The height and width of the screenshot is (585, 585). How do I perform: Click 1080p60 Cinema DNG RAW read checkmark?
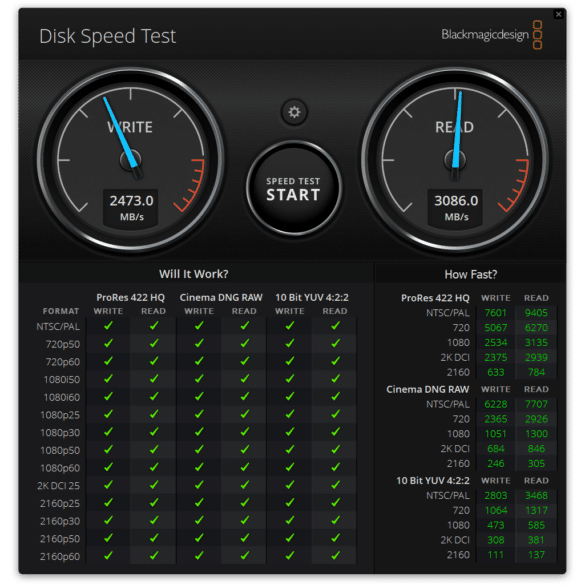pyautogui.click(x=245, y=467)
